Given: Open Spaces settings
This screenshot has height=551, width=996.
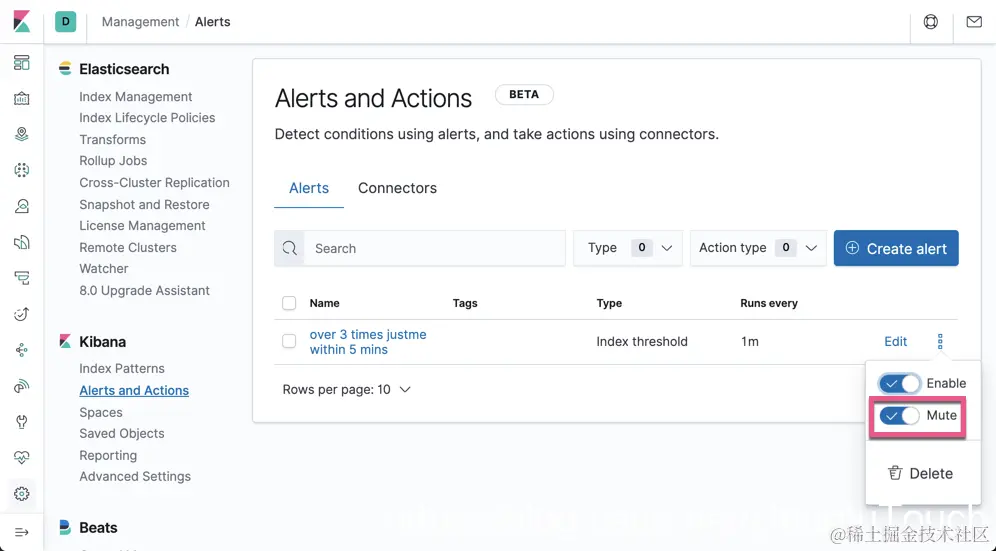Looking at the screenshot, I should [x=101, y=412].
